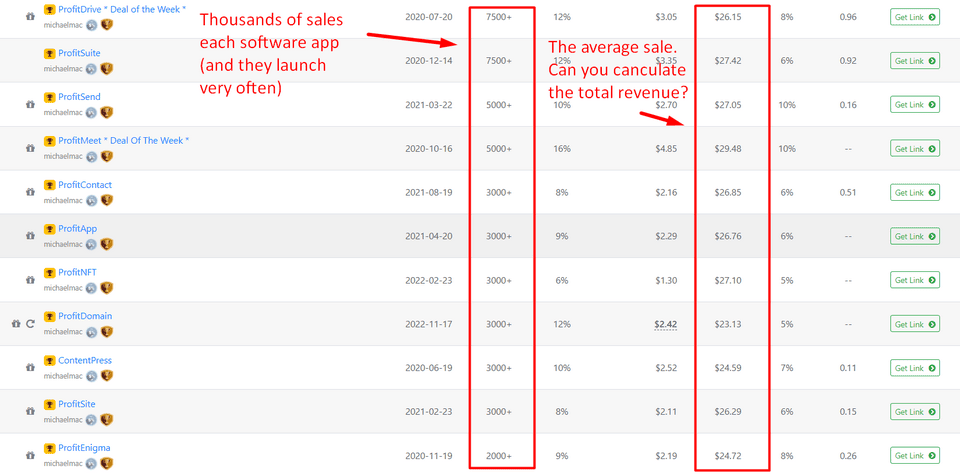960x475 pixels.
Task: Click the 2000+ sales value for ProfitEnigma
Action: click(499, 456)
